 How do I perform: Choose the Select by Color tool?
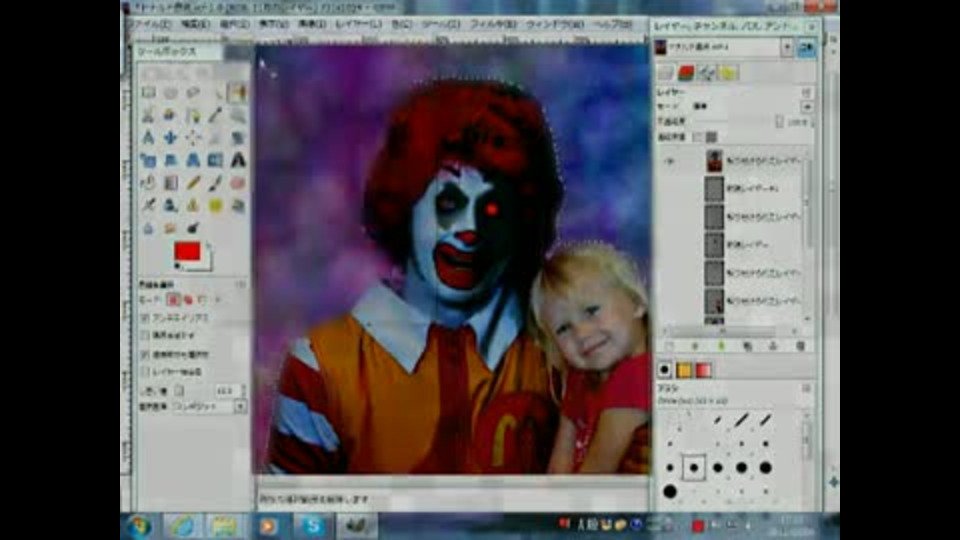(x=238, y=92)
